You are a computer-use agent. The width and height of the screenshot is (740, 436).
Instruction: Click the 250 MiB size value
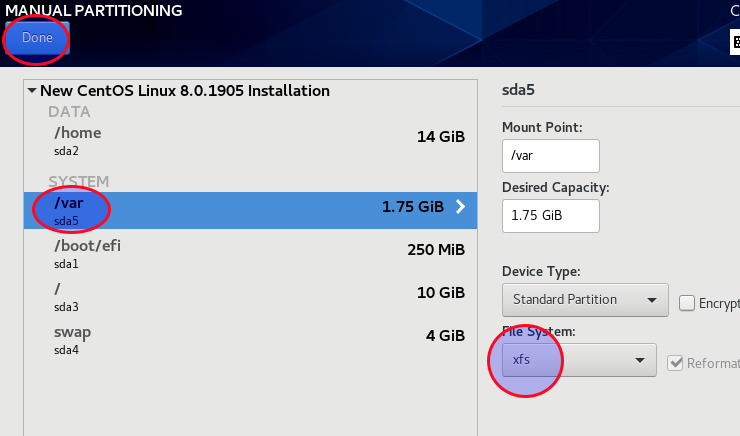(x=436, y=250)
